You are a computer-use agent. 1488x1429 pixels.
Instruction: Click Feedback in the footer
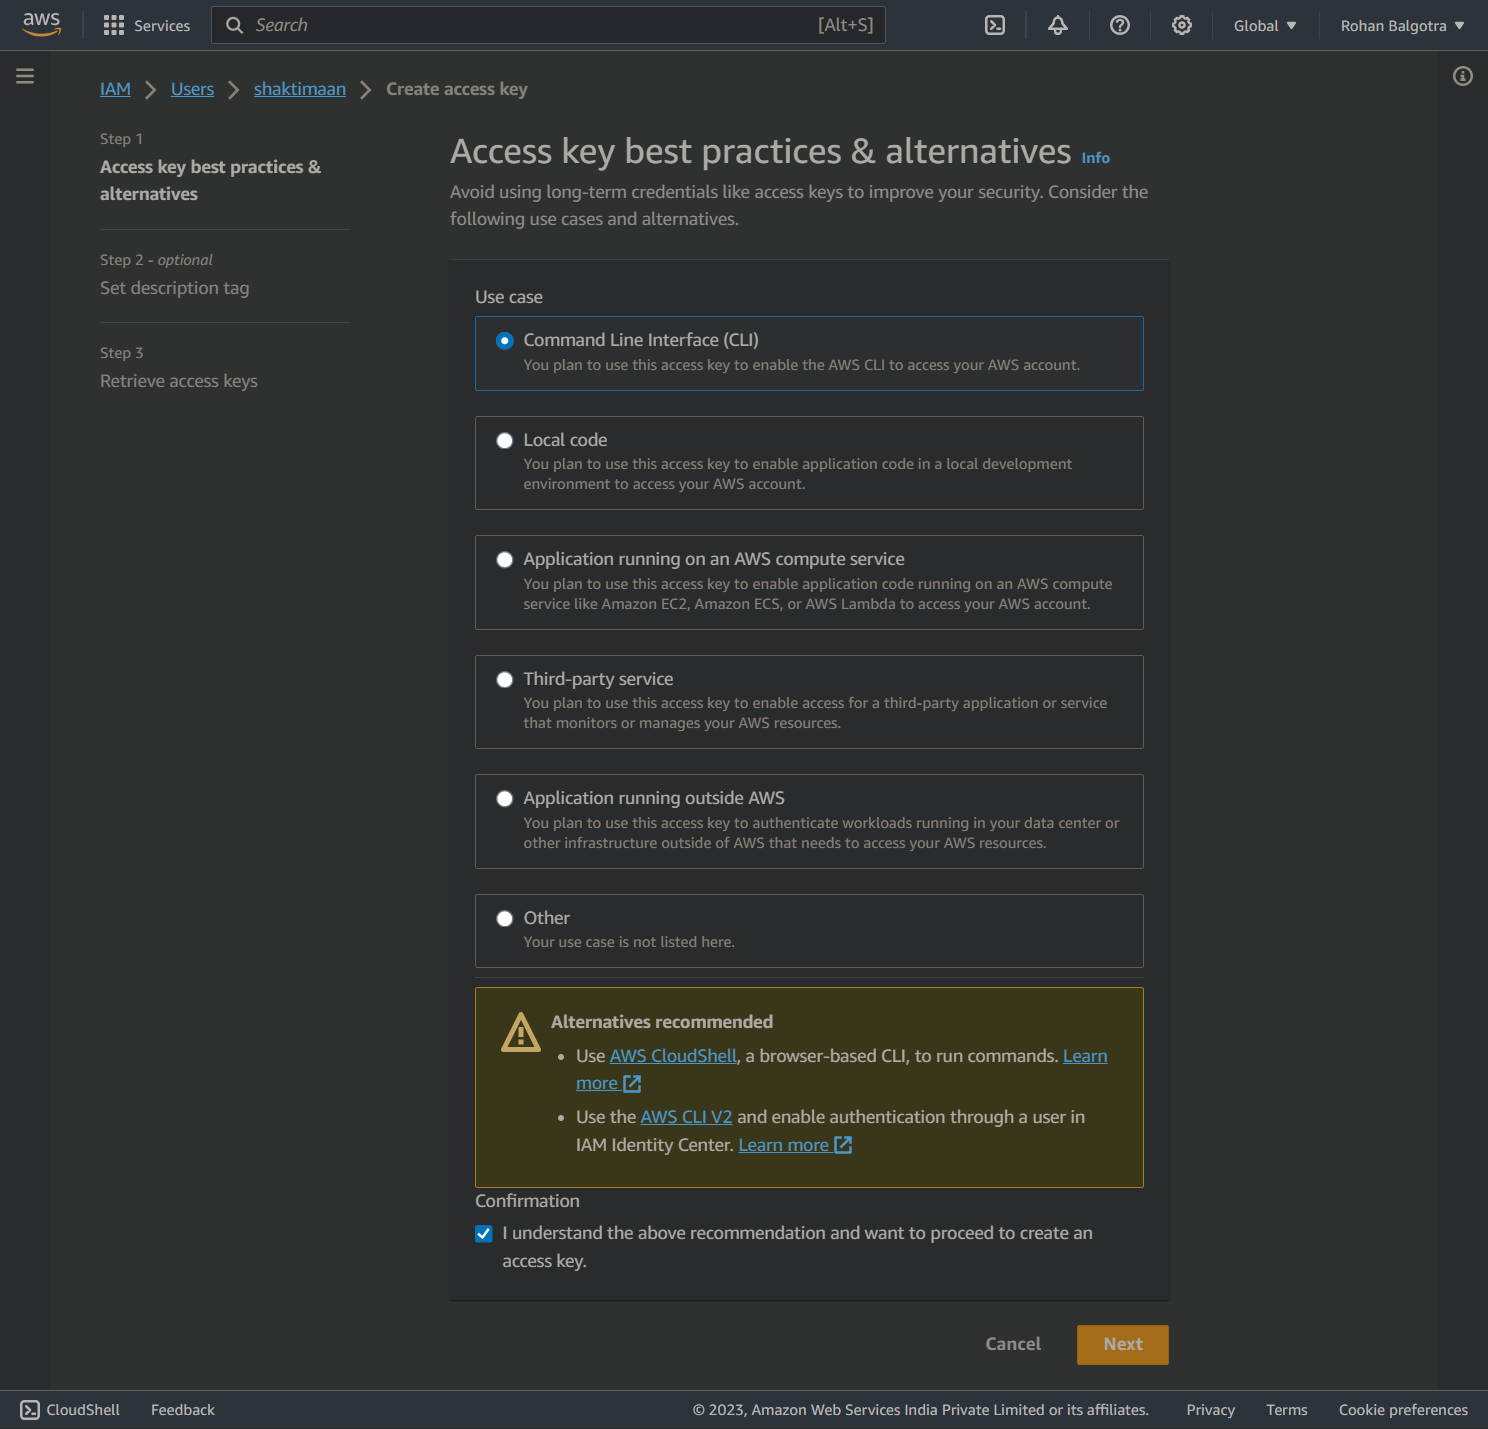pyautogui.click(x=183, y=1410)
